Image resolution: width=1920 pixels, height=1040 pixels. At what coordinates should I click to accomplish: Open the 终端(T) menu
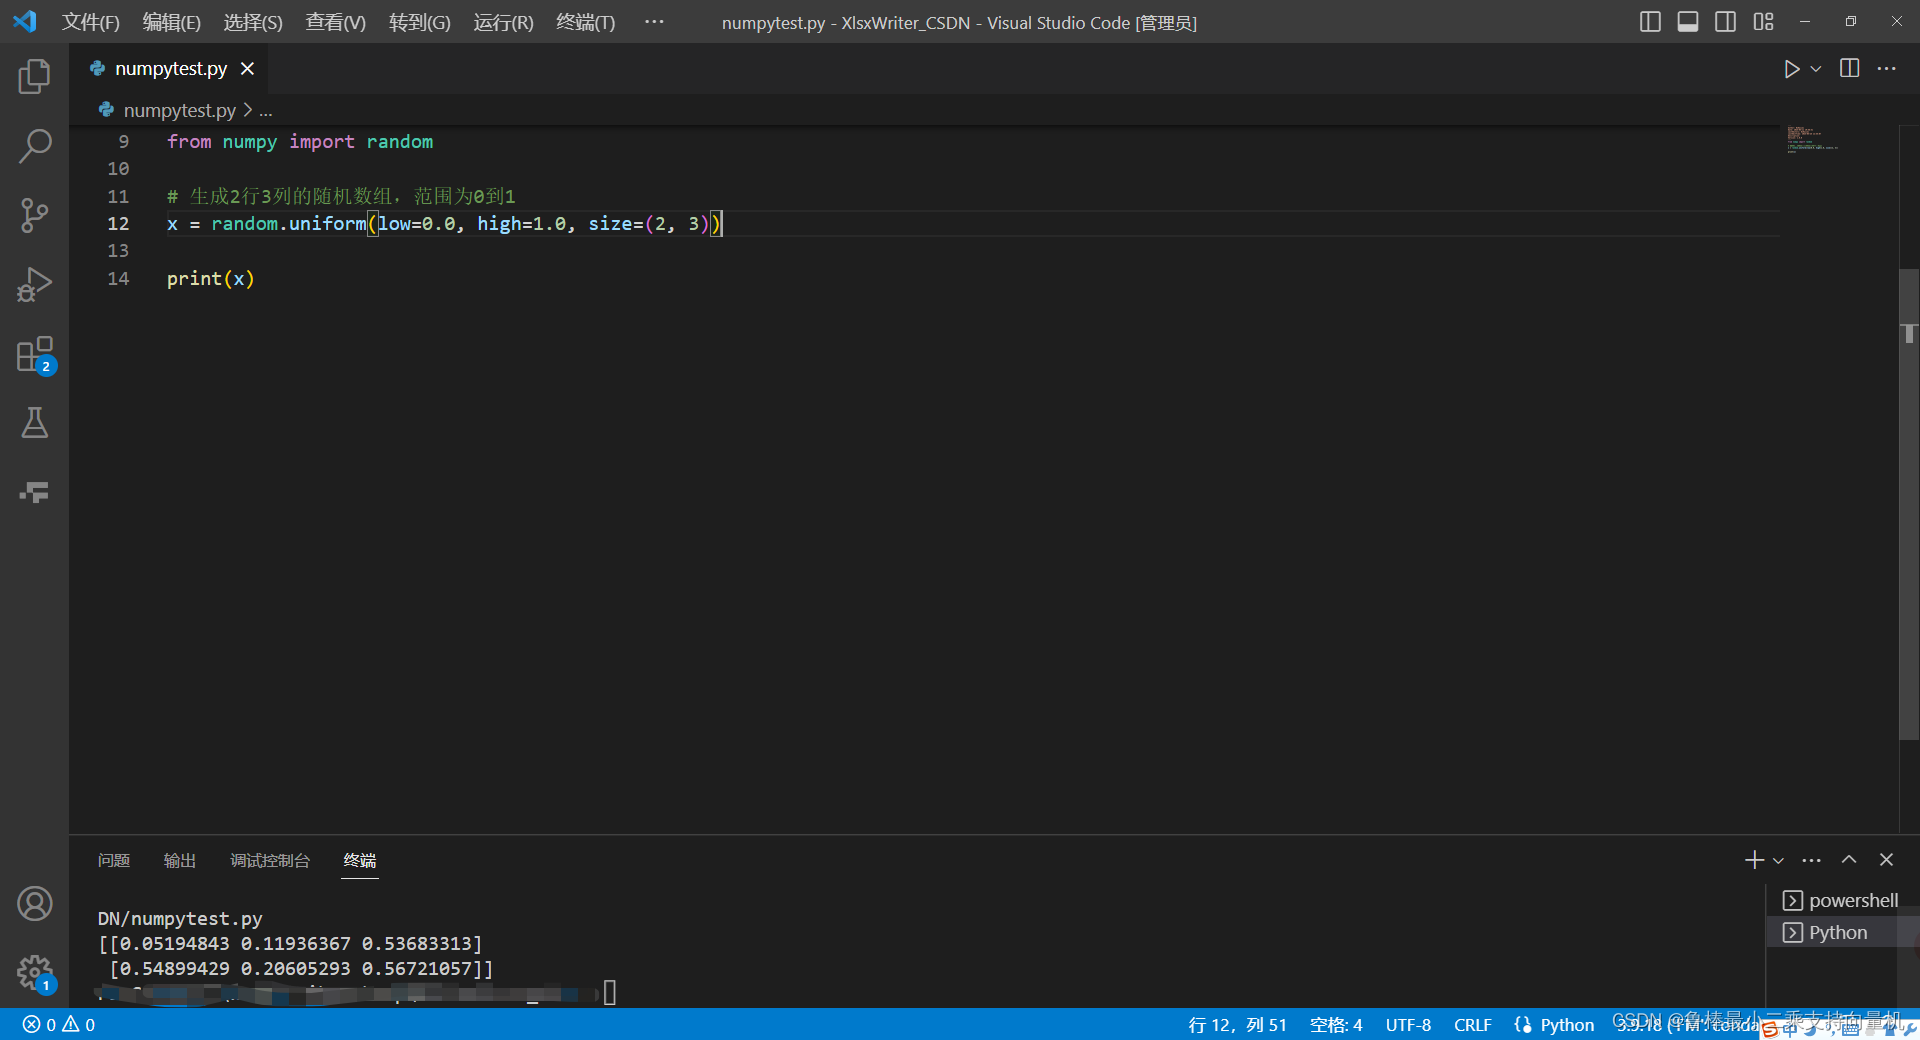[586, 22]
